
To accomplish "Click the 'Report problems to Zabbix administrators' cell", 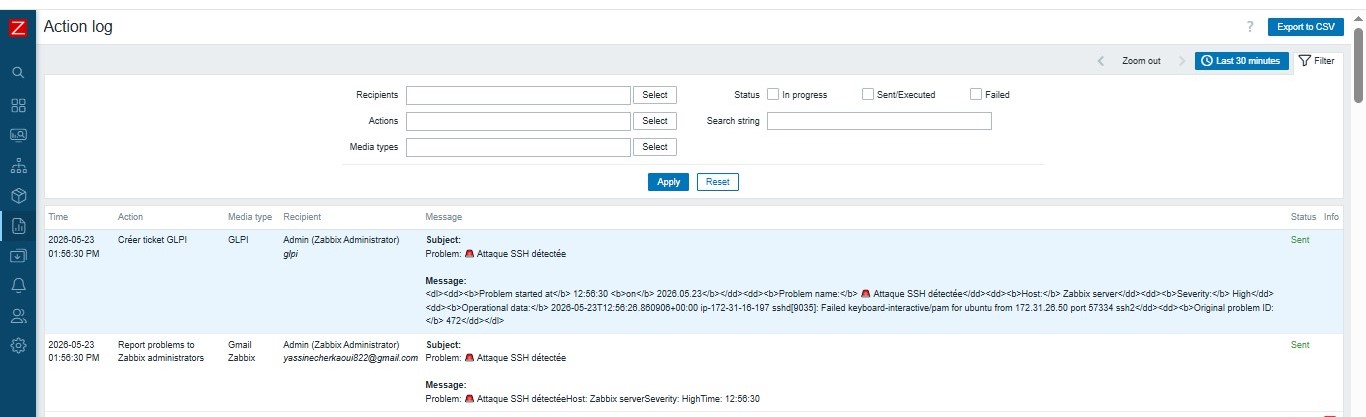I will click(160, 351).
